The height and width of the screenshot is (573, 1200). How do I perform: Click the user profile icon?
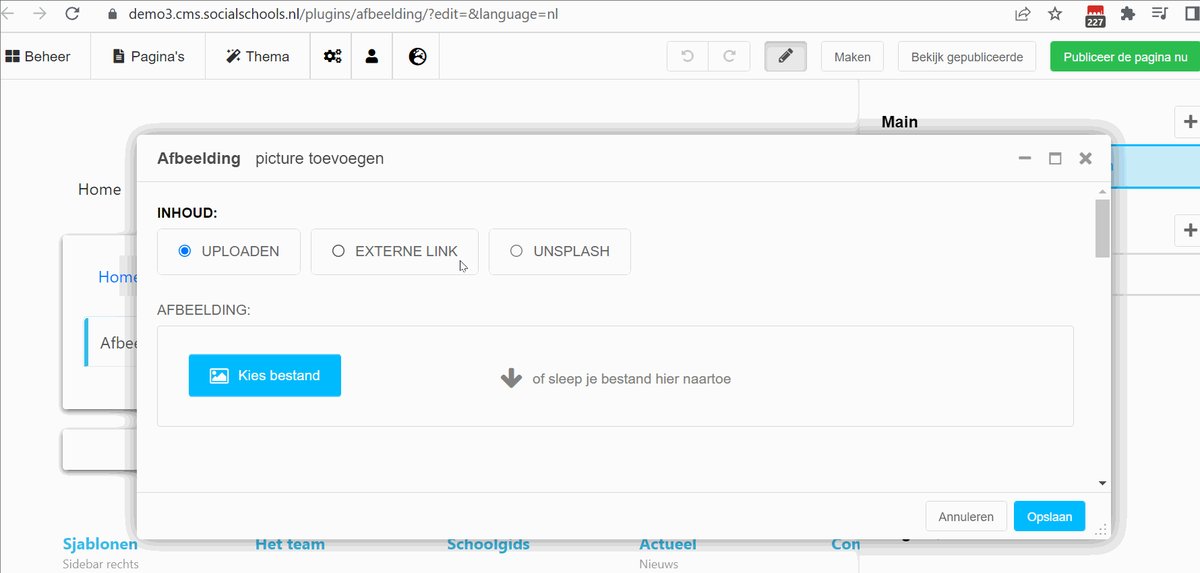[x=372, y=56]
